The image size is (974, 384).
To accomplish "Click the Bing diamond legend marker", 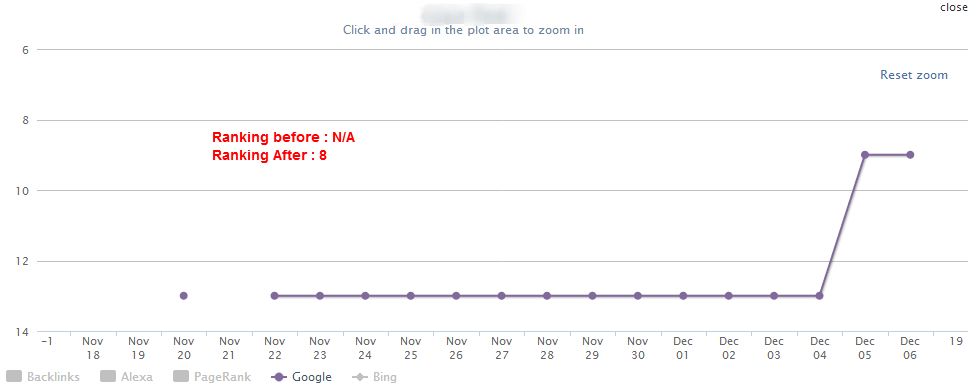I will pos(359,377).
